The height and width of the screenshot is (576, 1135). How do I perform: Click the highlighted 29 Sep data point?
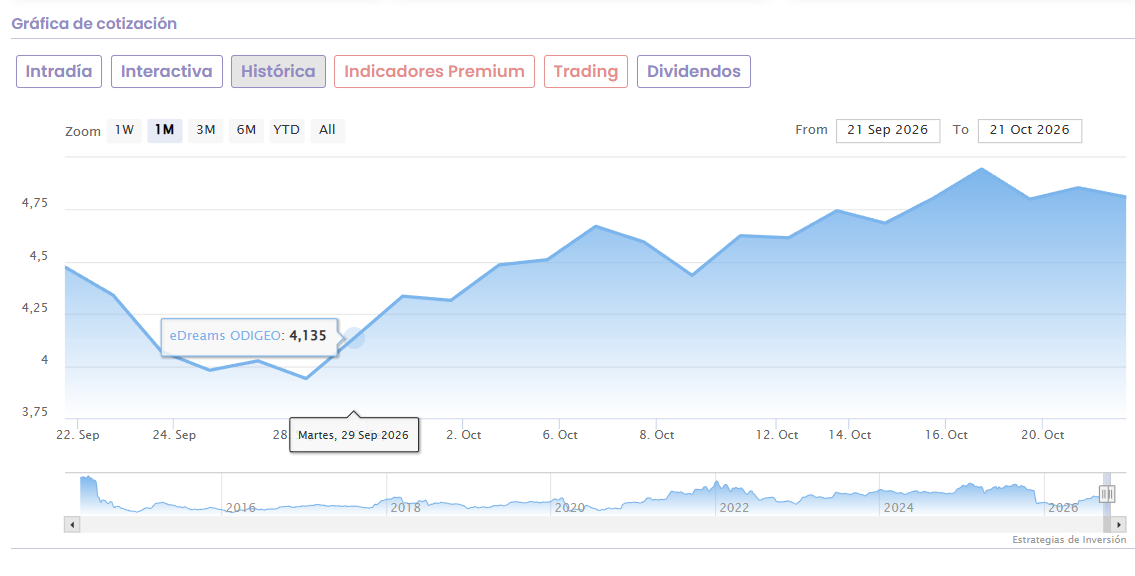354,338
